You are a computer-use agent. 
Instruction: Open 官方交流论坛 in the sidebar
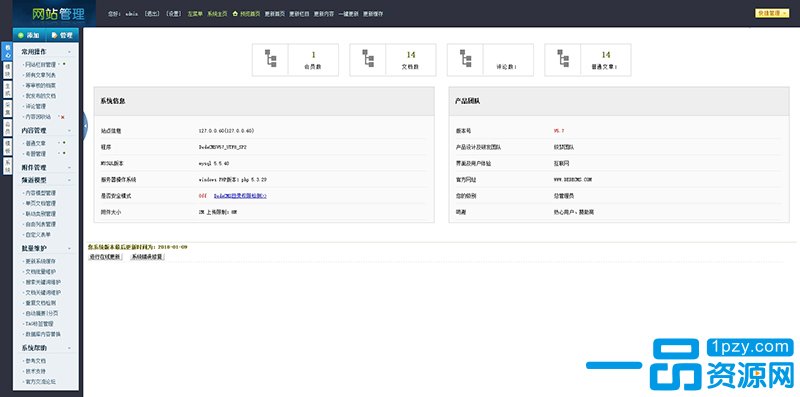(40, 381)
